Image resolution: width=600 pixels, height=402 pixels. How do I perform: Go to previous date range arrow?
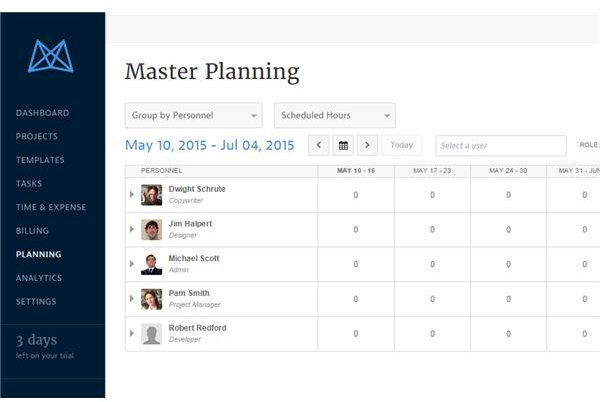[319, 145]
